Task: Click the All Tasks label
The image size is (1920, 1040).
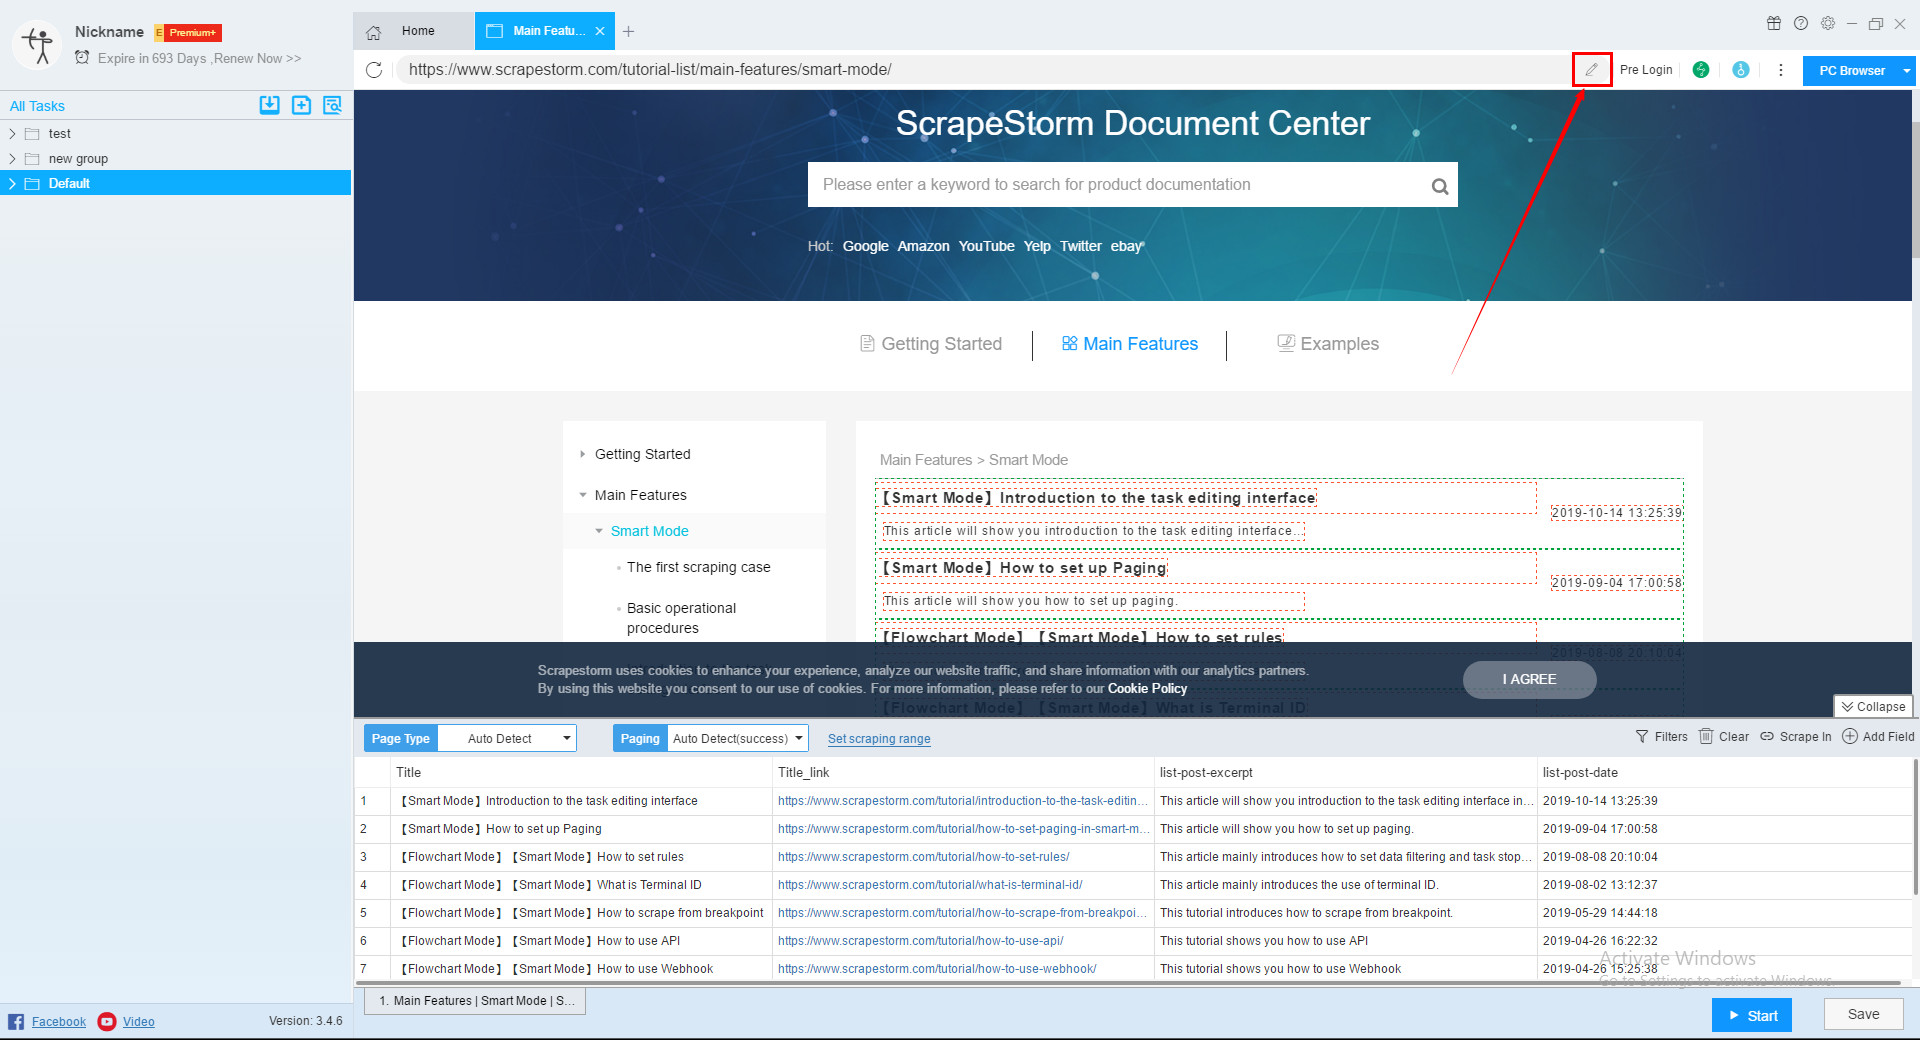Action: tap(37, 106)
